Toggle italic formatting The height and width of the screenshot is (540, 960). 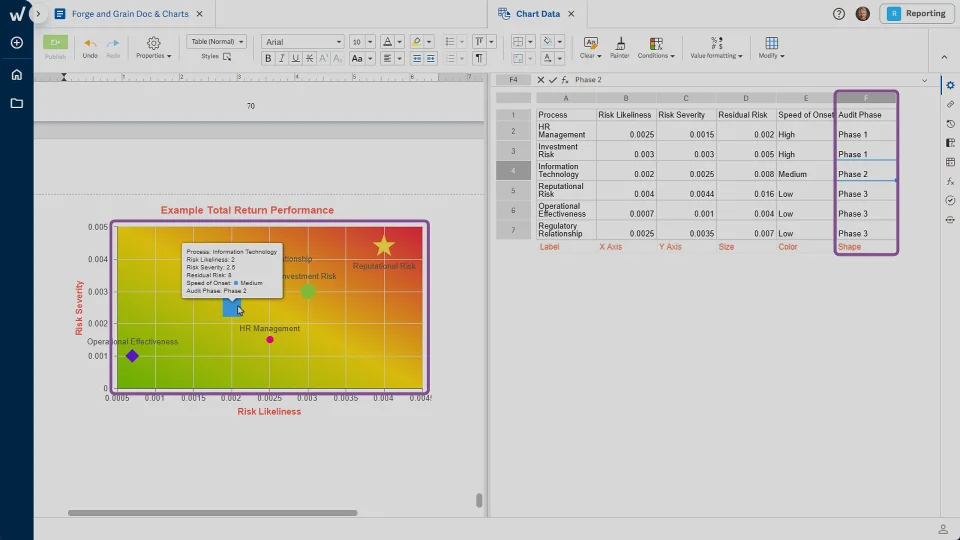click(282, 58)
